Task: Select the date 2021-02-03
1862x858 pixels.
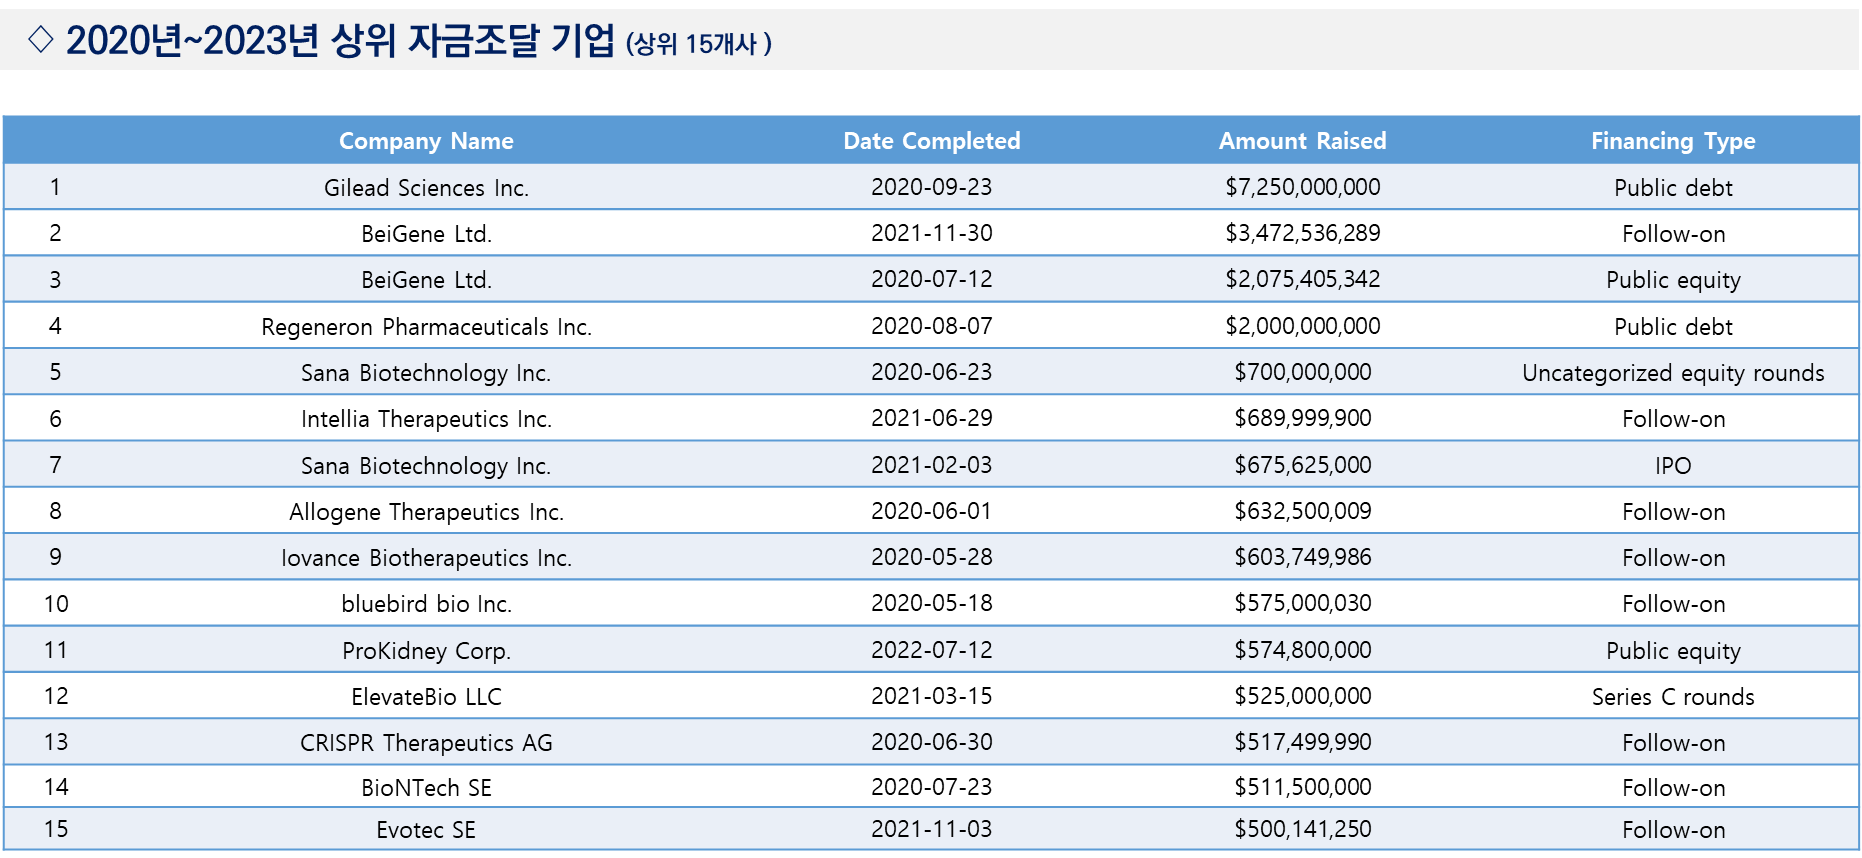Action: (x=932, y=465)
